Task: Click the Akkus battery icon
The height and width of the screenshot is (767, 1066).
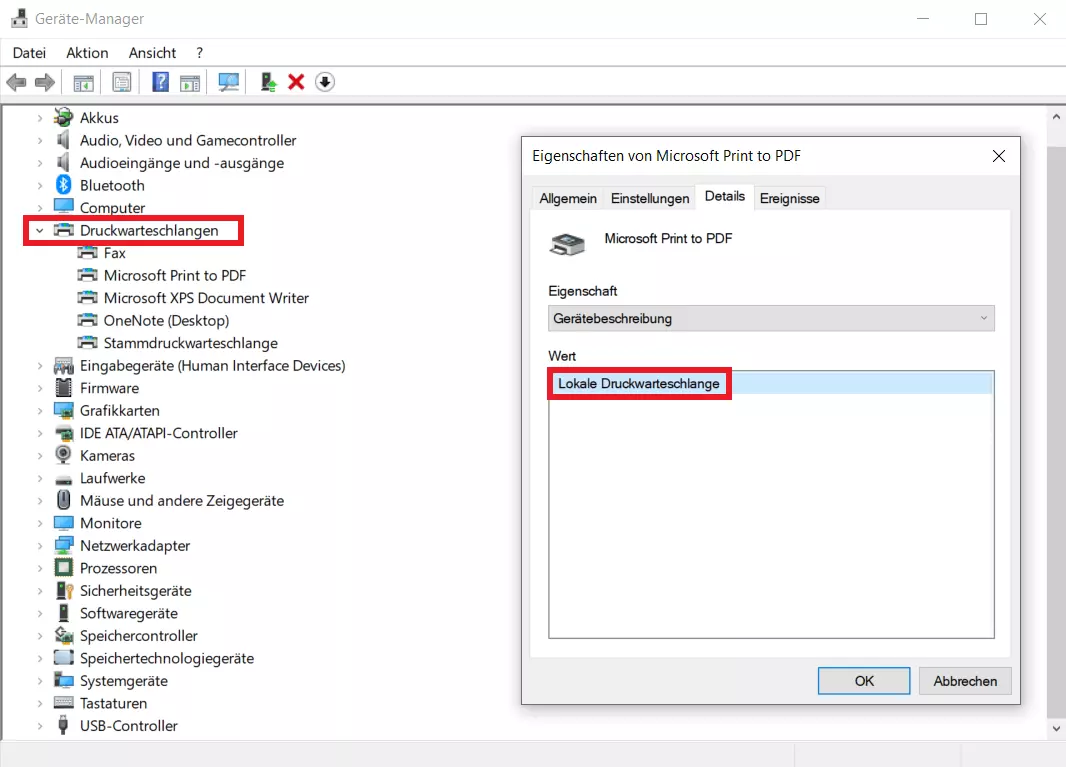Action: pos(63,117)
